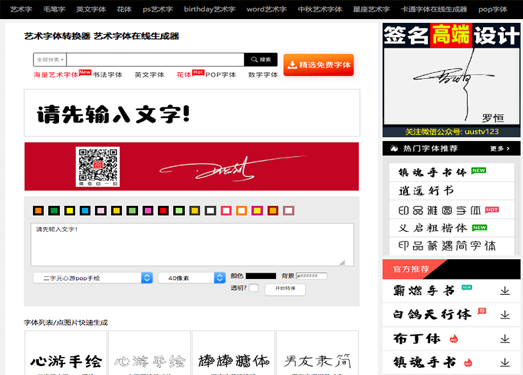The image size is (523, 375).
Task: Select the 心游手绘 font thumbnail
Action: pos(66,353)
